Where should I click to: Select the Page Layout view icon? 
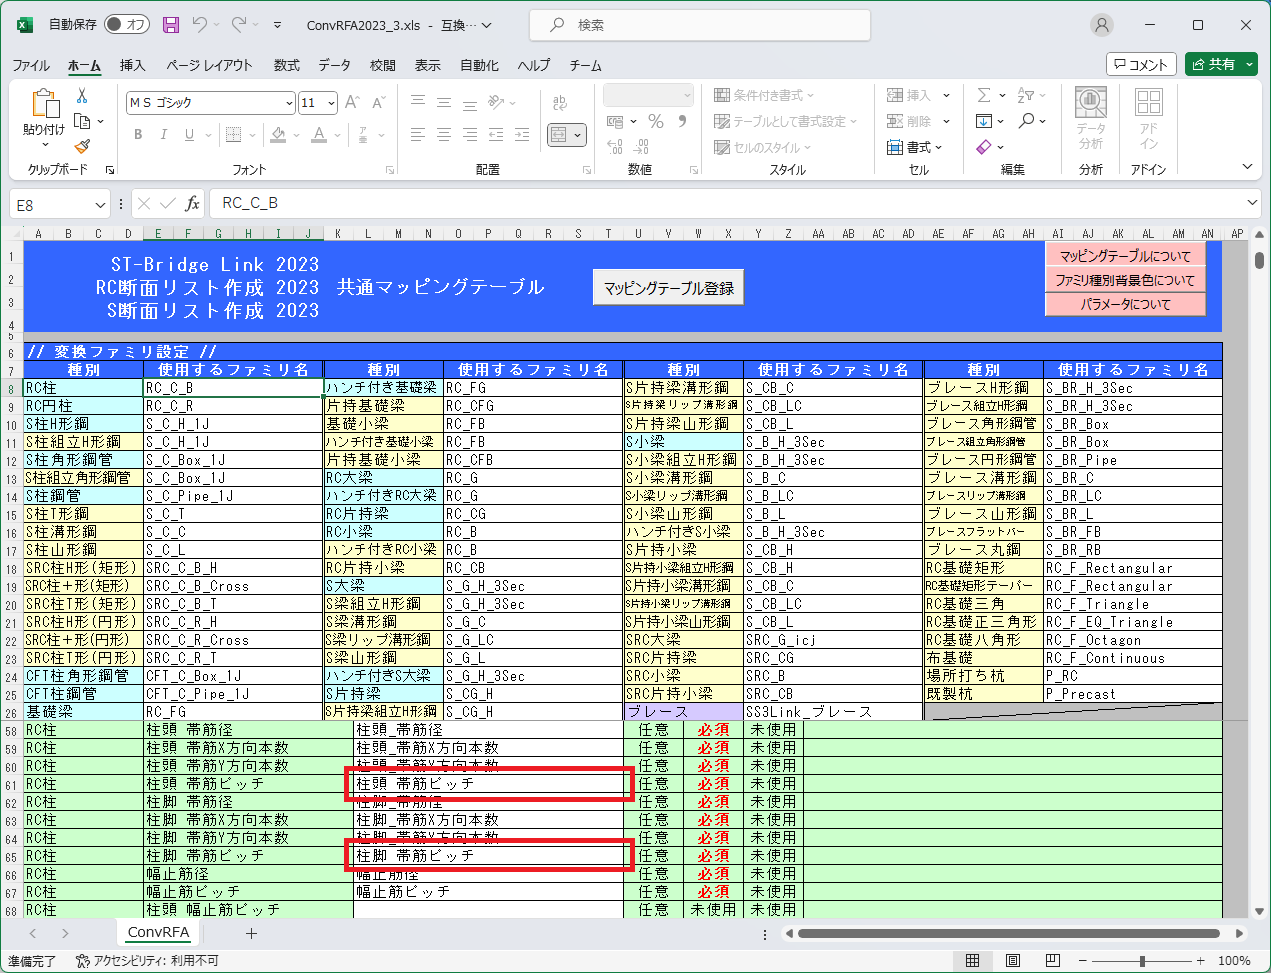coord(1012,961)
